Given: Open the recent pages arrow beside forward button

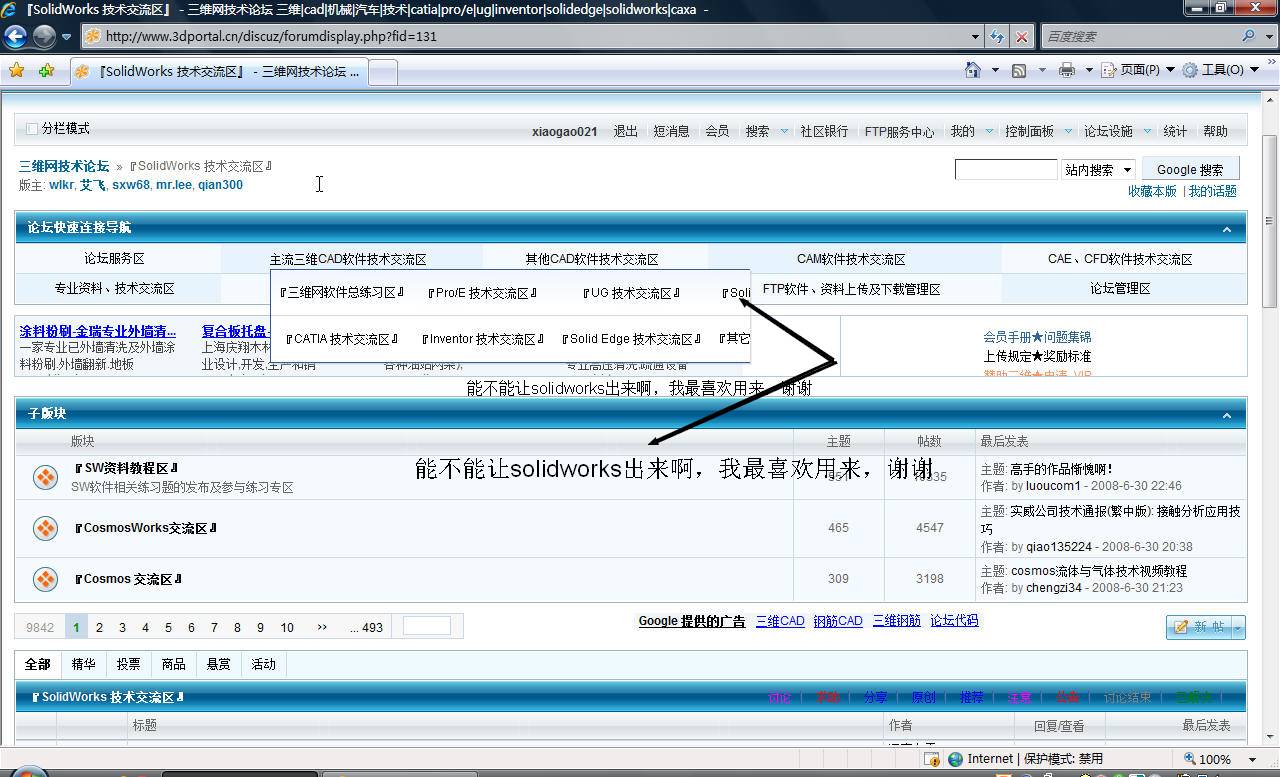Looking at the screenshot, I should pos(66,37).
